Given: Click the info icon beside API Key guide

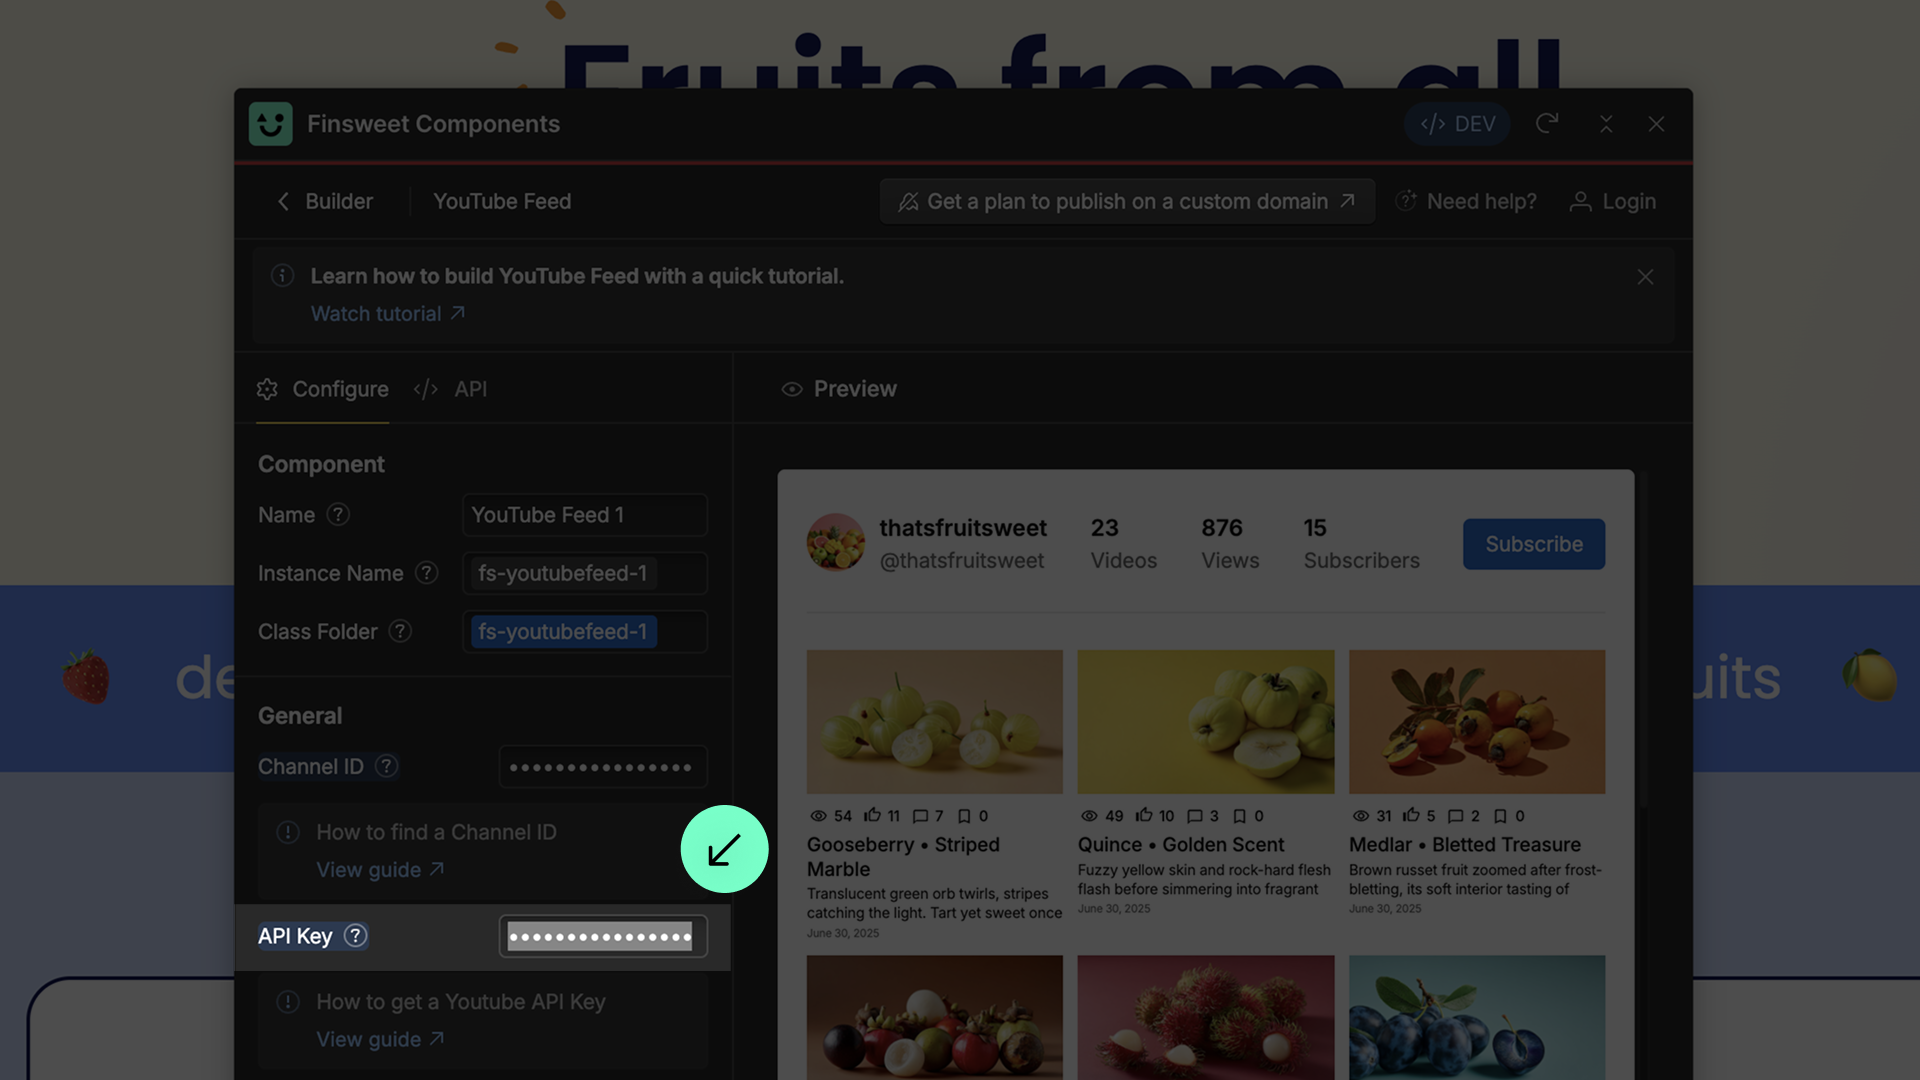Looking at the screenshot, I should [x=288, y=1002].
